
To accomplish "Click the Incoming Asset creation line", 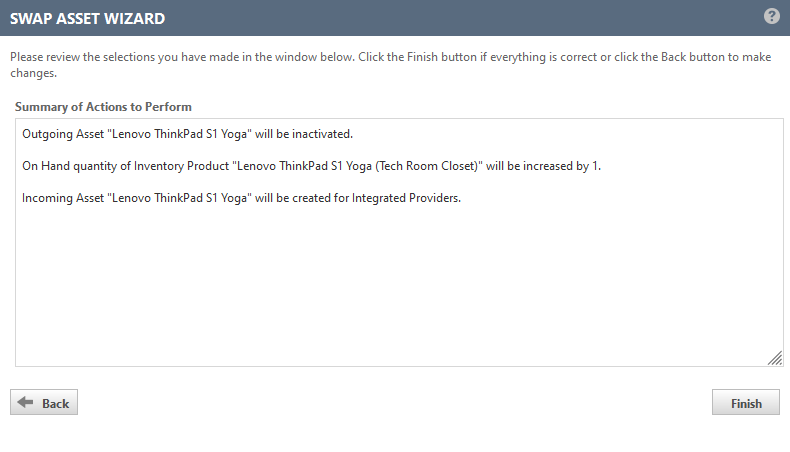I will tap(241, 198).
